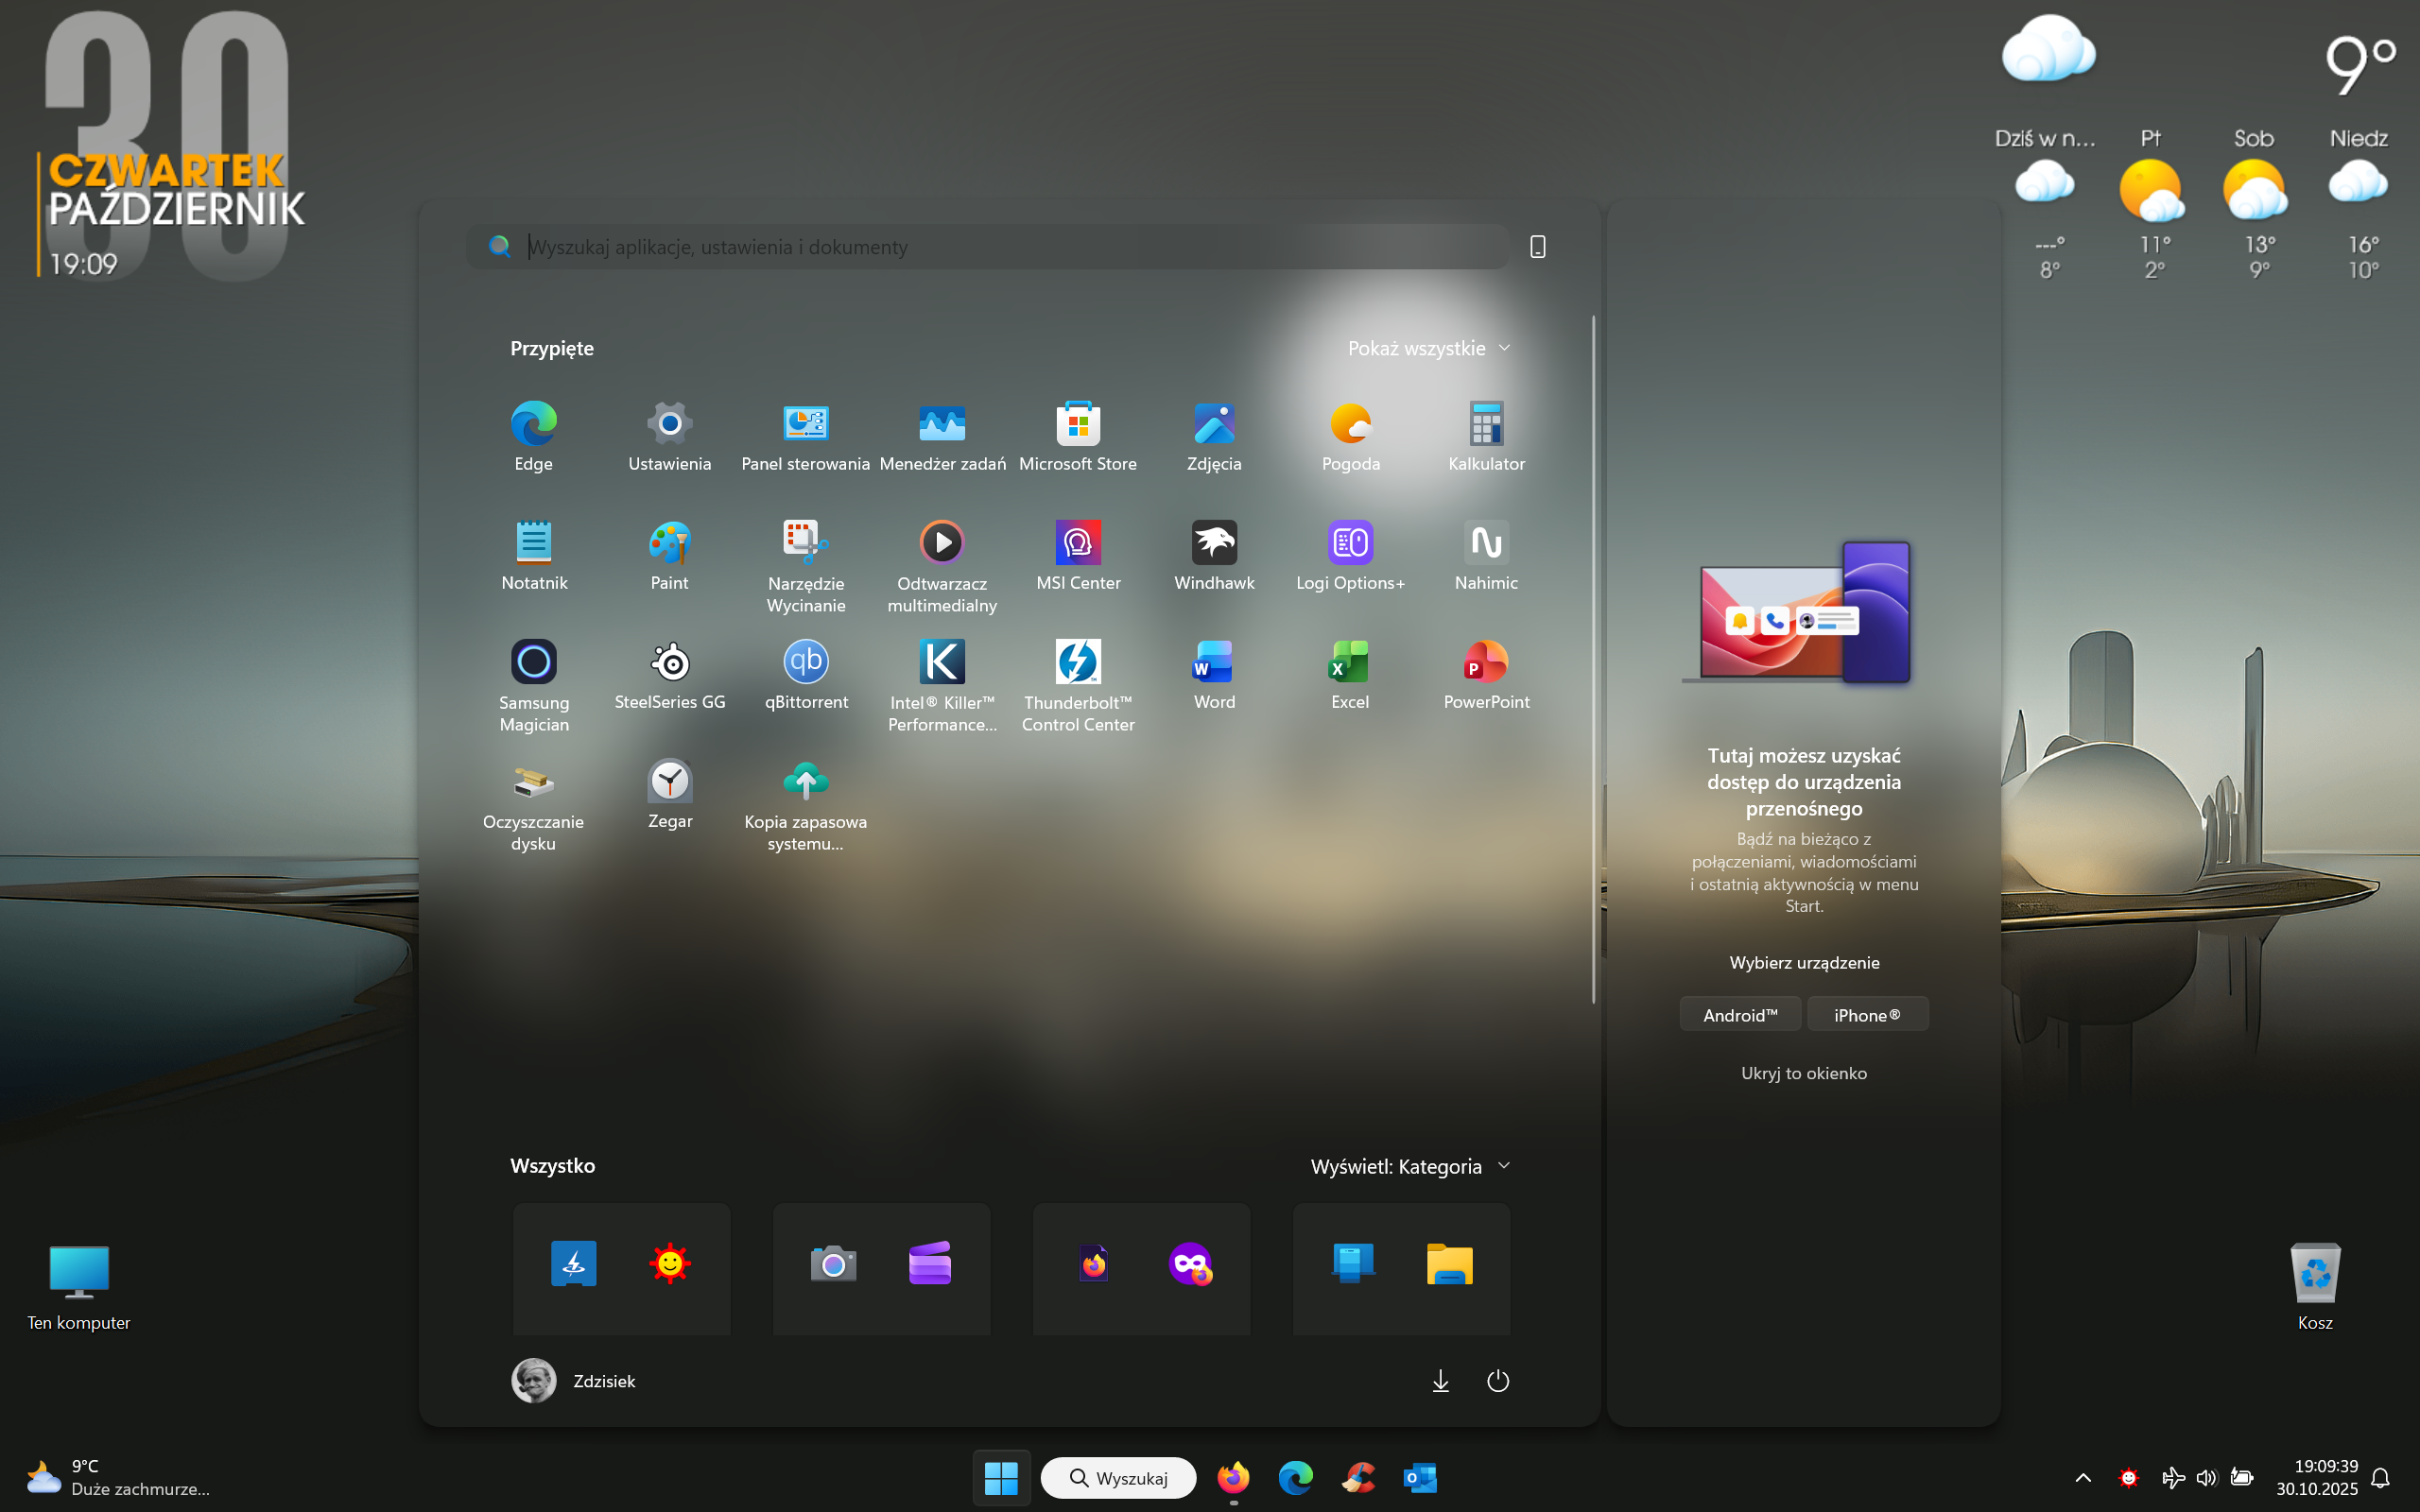Show hidden system tray icons chevron
Screen dimensions: 2420x1512
(x=2083, y=1477)
